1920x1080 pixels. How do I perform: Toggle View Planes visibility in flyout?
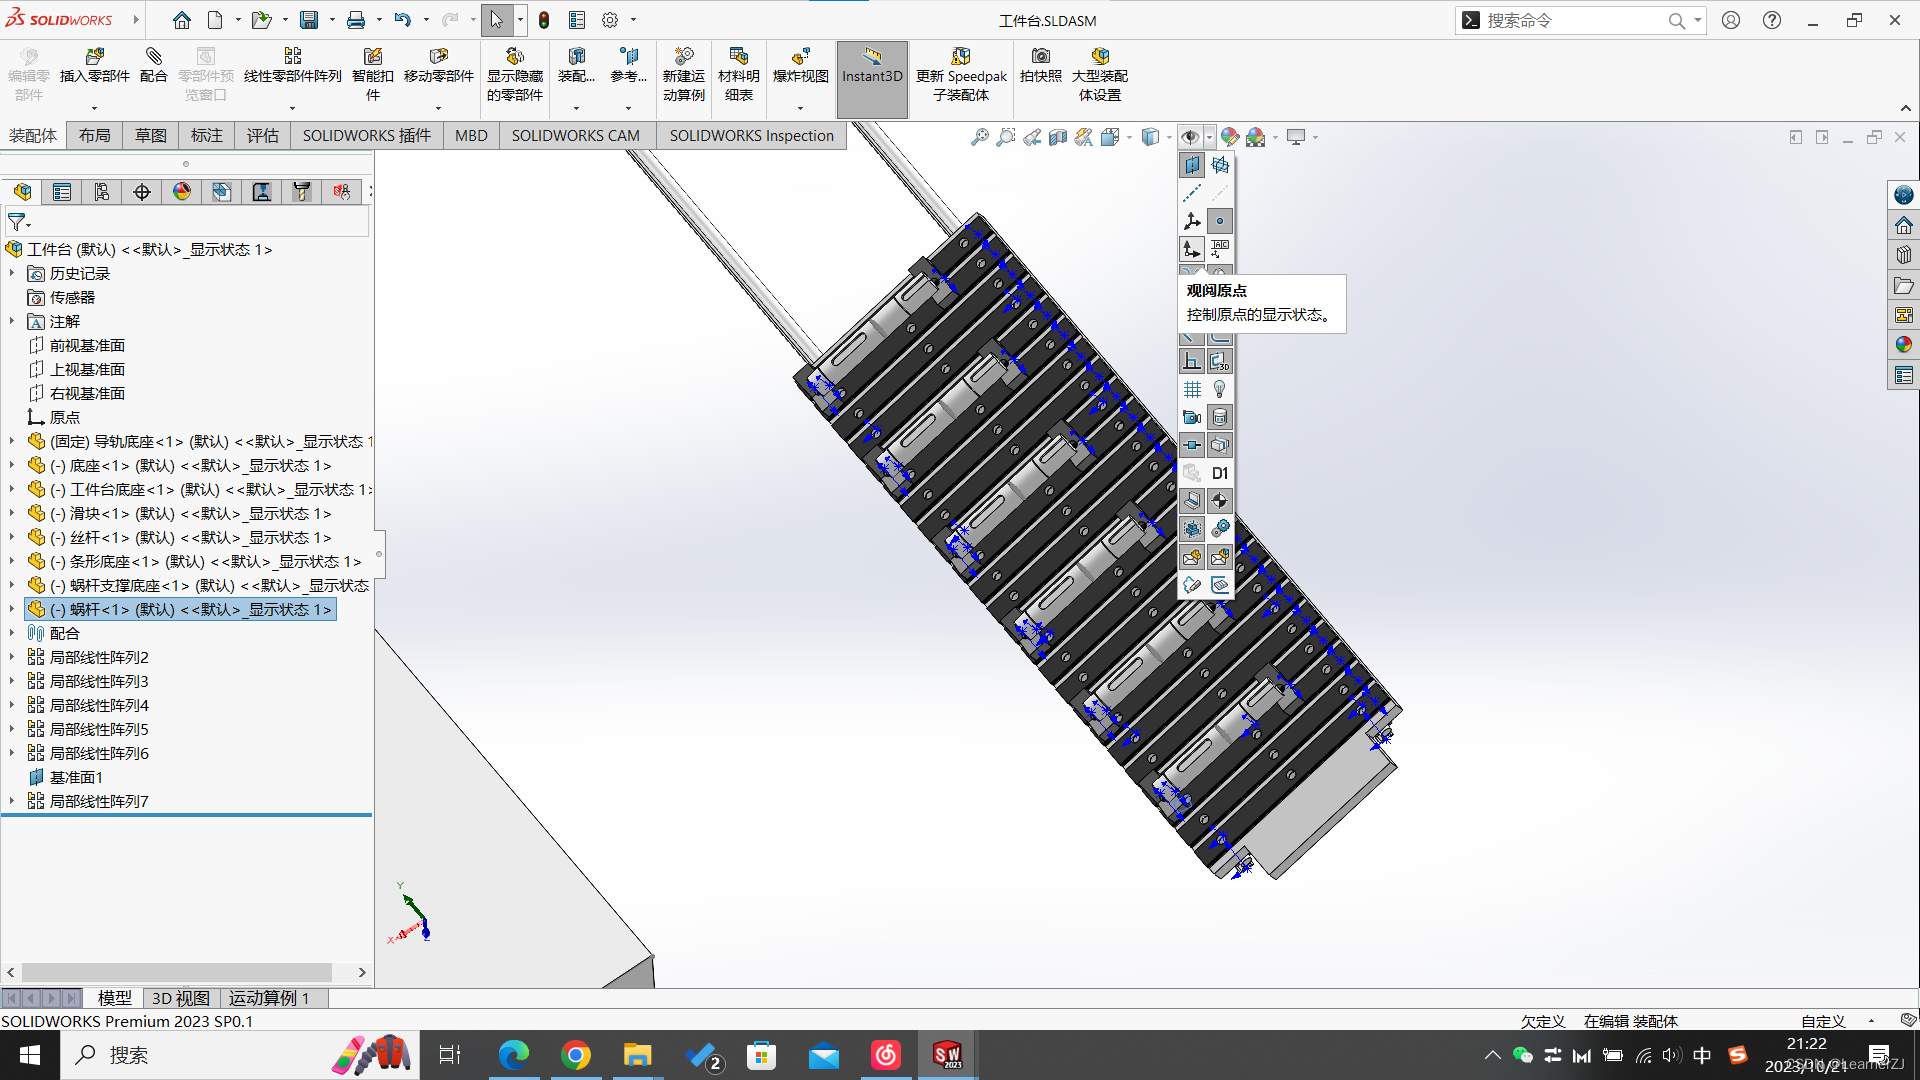point(1192,165)
